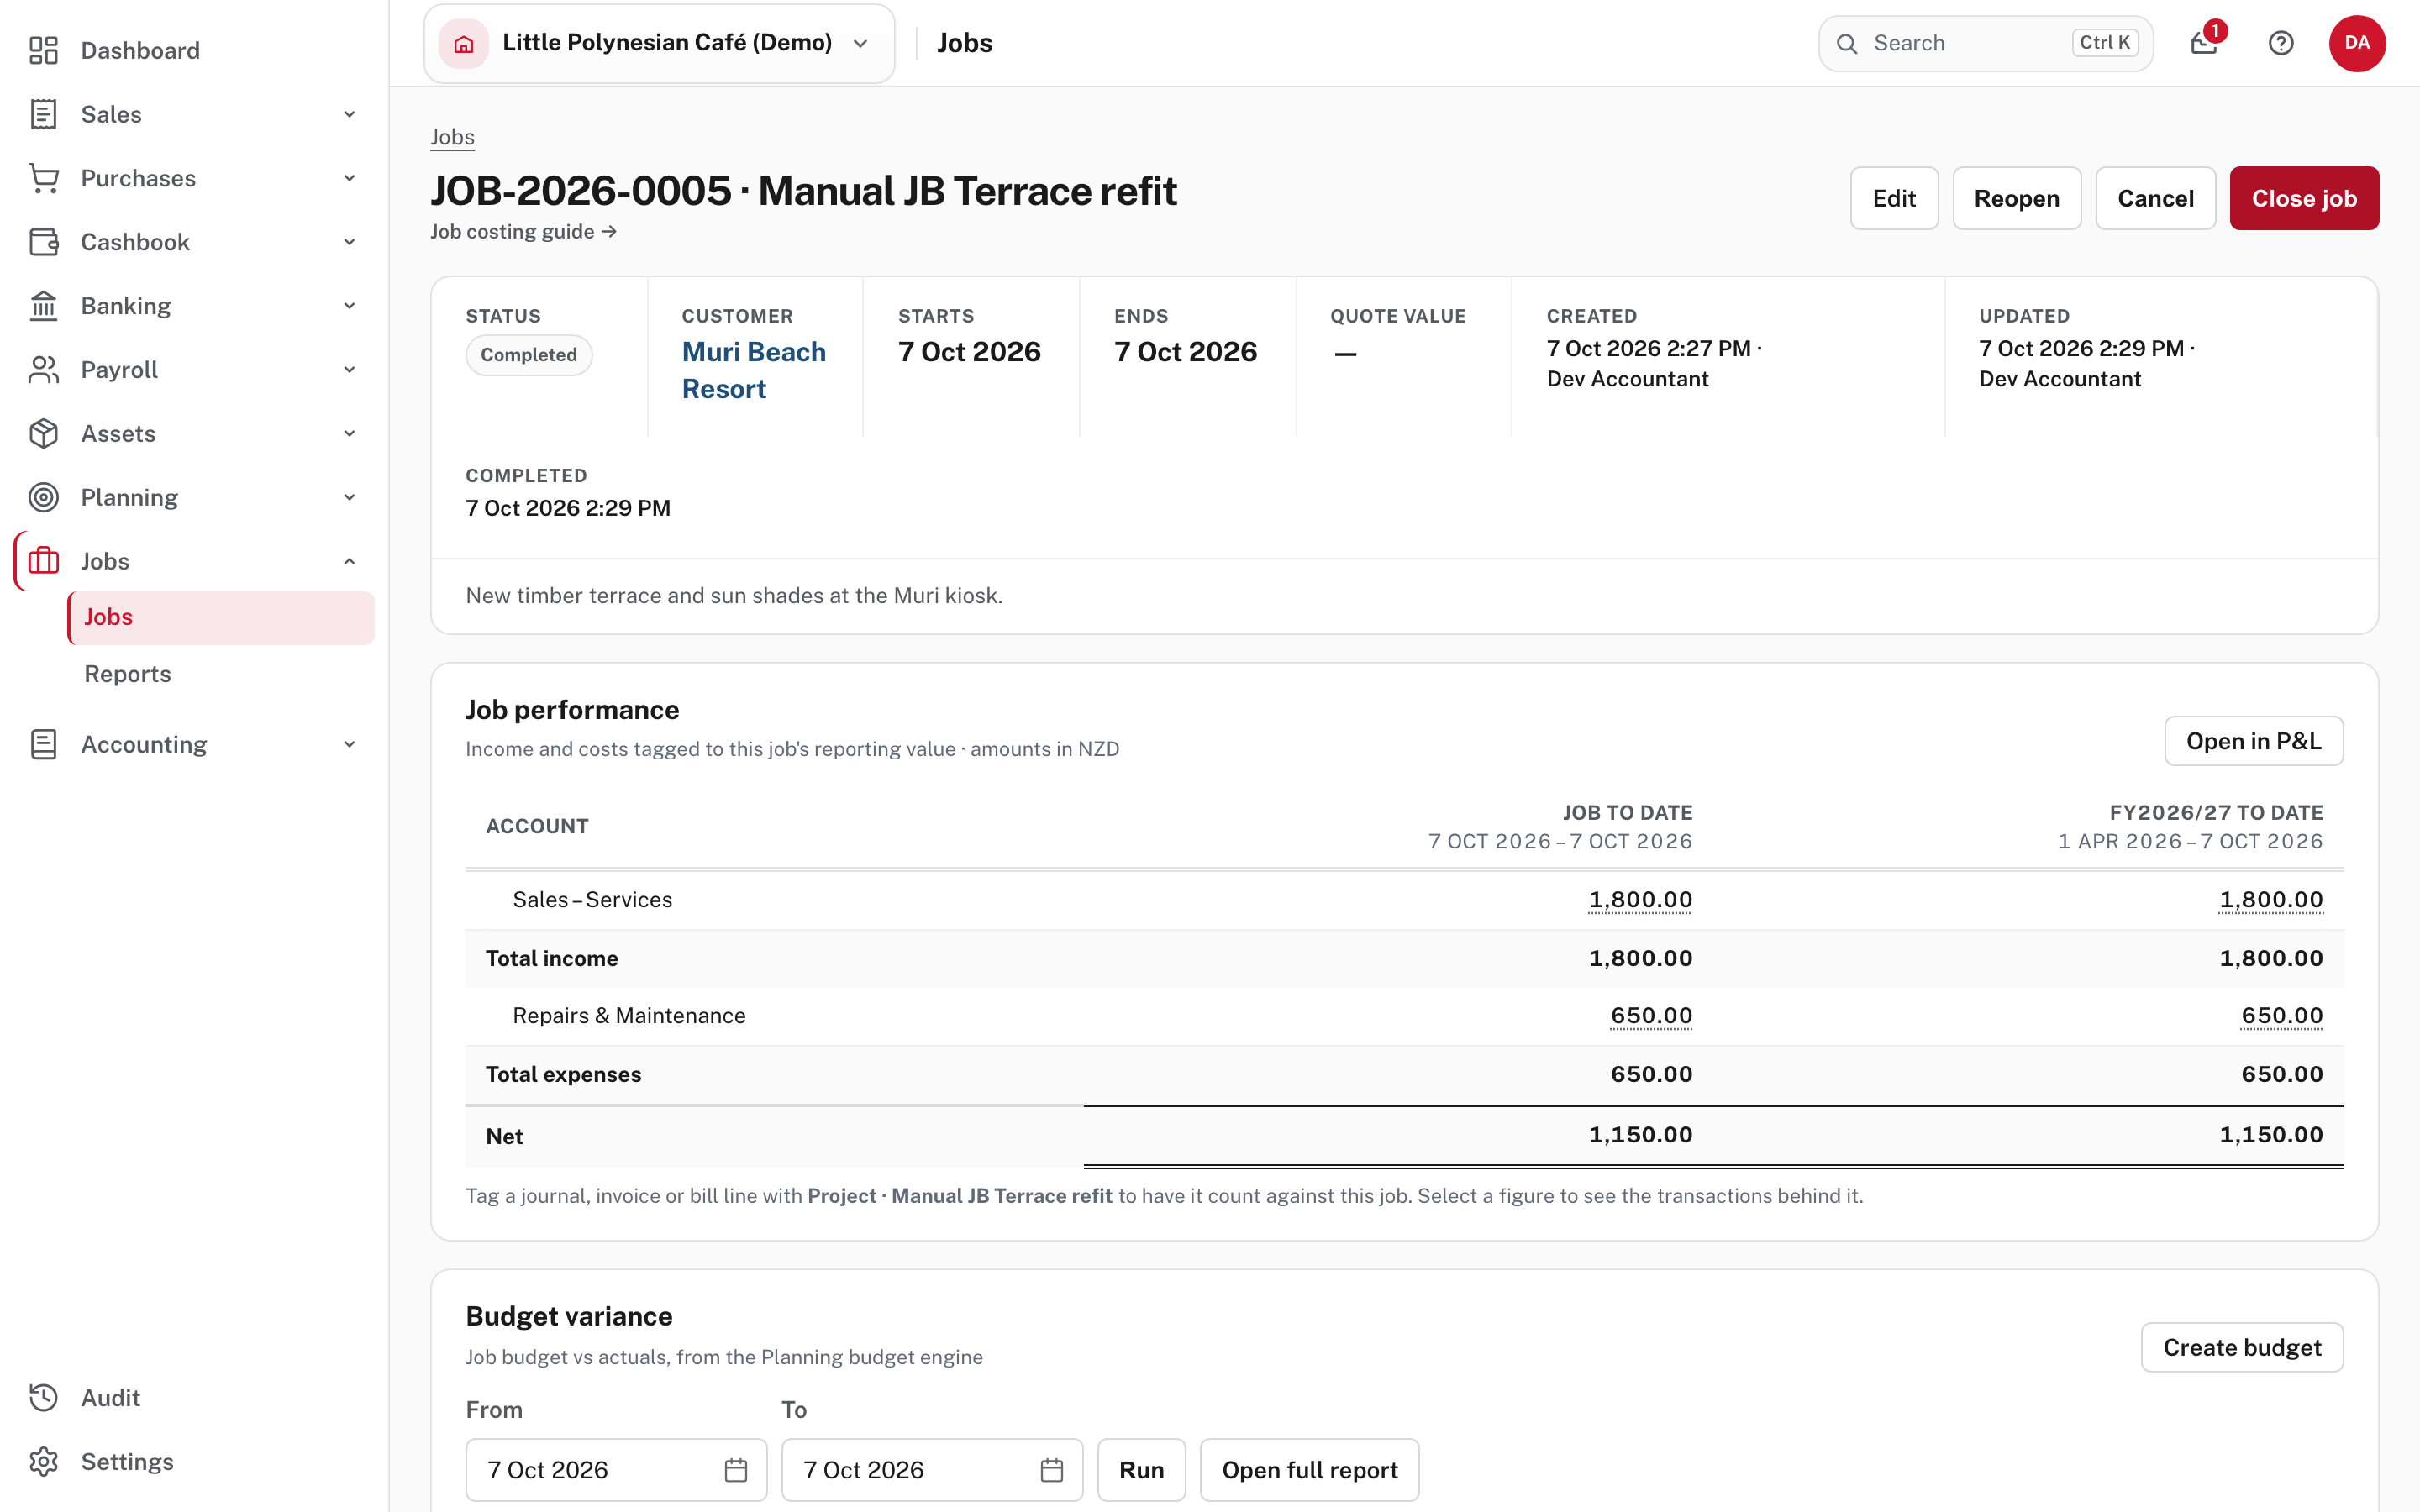Follow the Jobs breadcrumb link
The image size is (2420, 1512).
(452, 137)
